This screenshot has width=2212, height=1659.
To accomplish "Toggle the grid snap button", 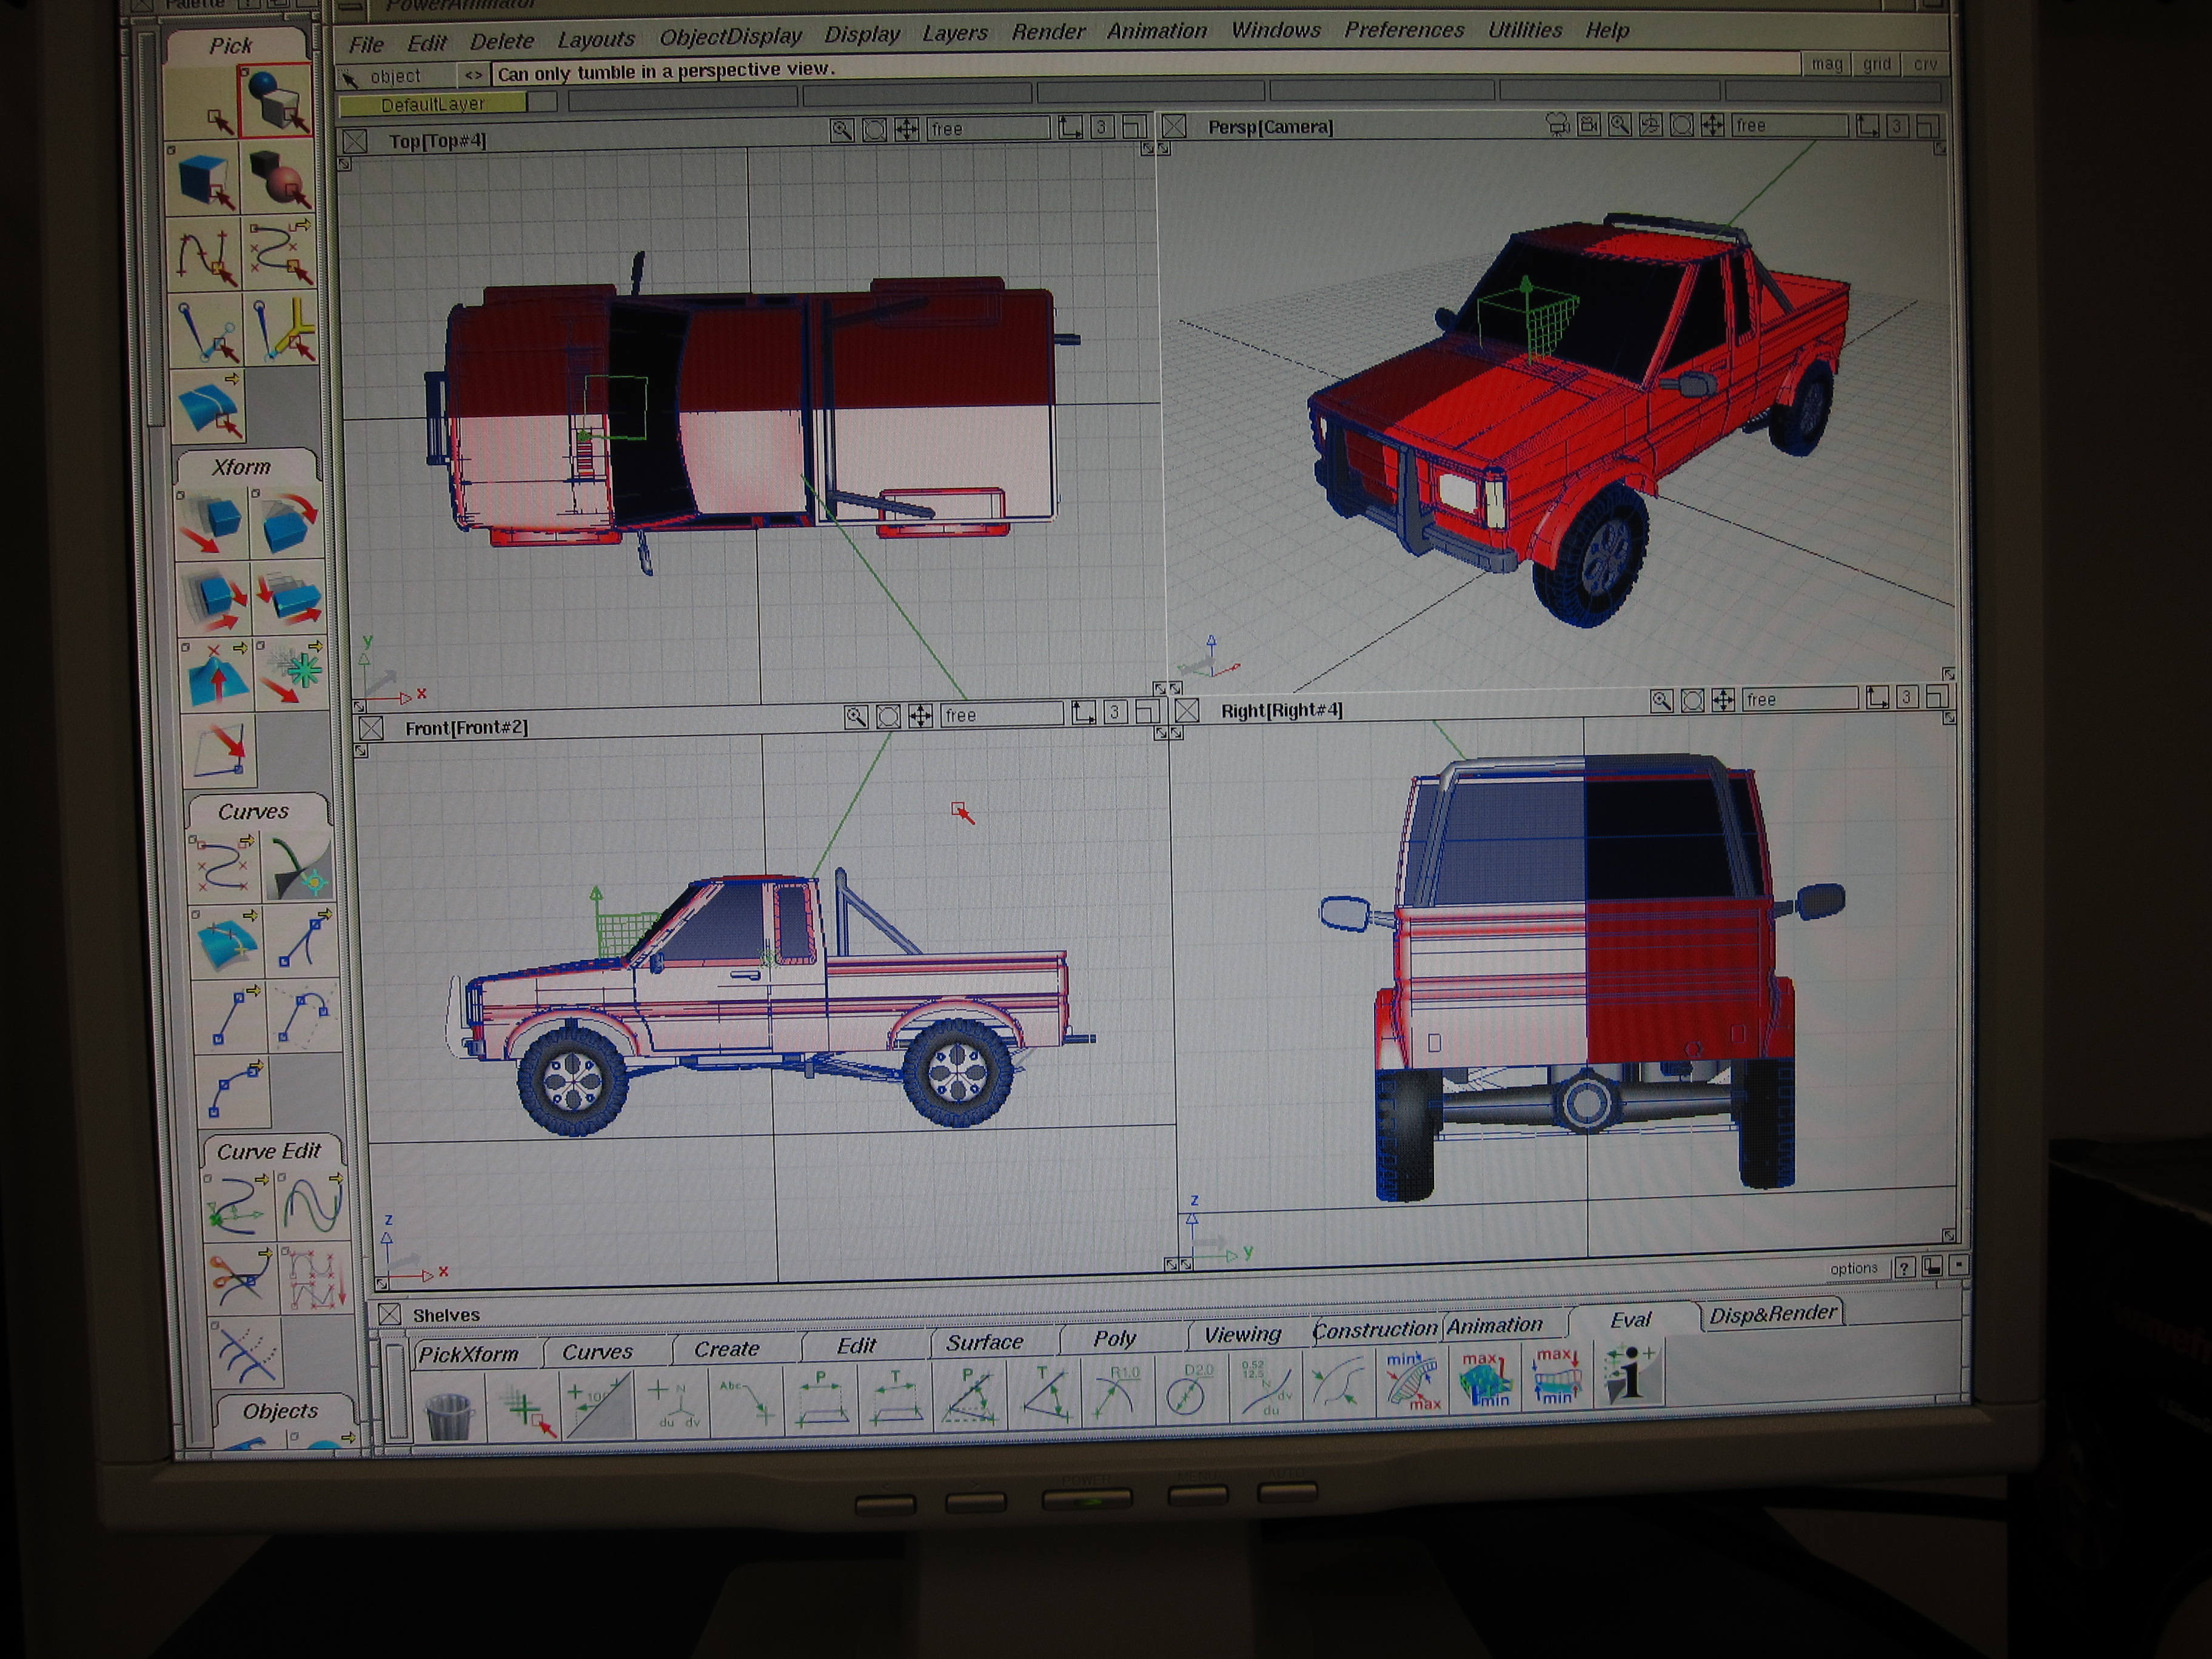I will point(1876,64).
